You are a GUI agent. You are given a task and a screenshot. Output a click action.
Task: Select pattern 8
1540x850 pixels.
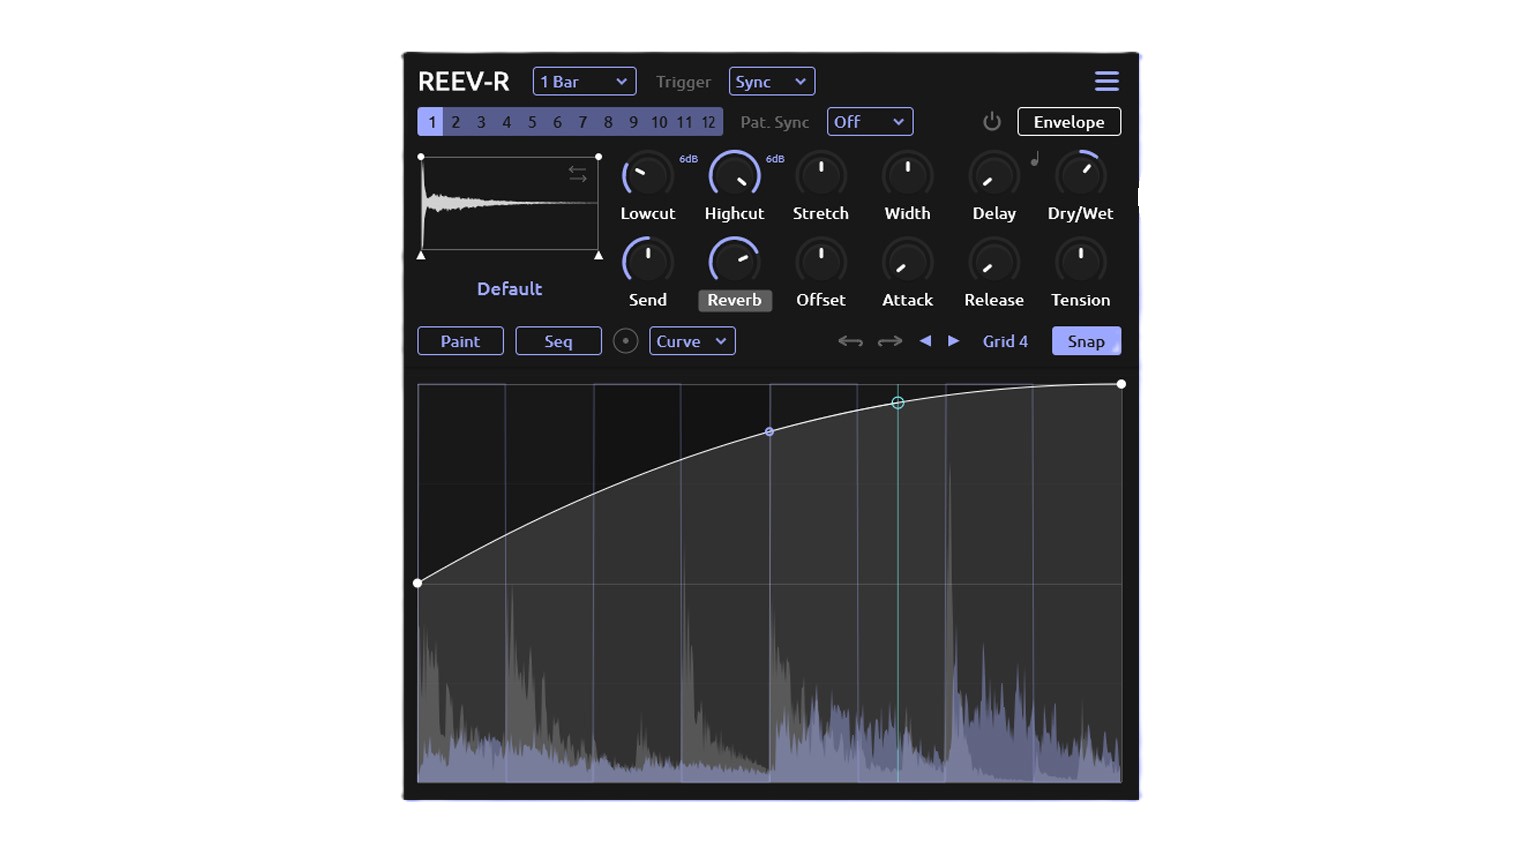[608, 122]
